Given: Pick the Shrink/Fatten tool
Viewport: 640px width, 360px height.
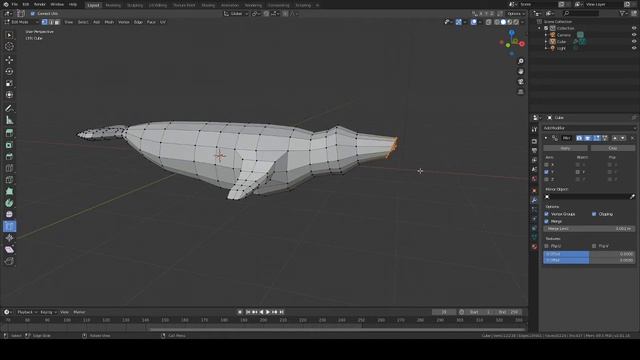Looking at the screenshot, I should 9,238.
